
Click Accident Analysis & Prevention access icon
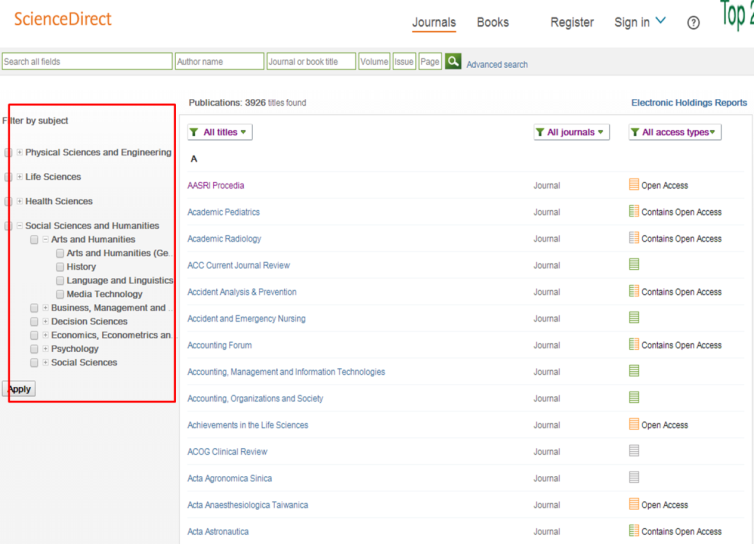tap(634, 291)
